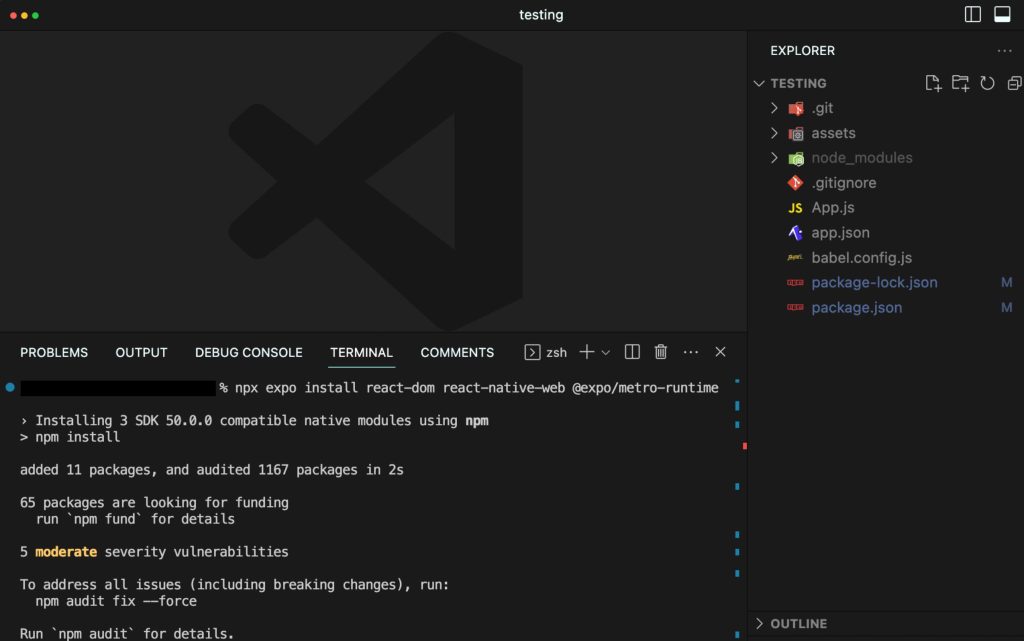Click the M status badge on package-lock.json
Screen dimensions: 1024x641
tap(1006, 283)
